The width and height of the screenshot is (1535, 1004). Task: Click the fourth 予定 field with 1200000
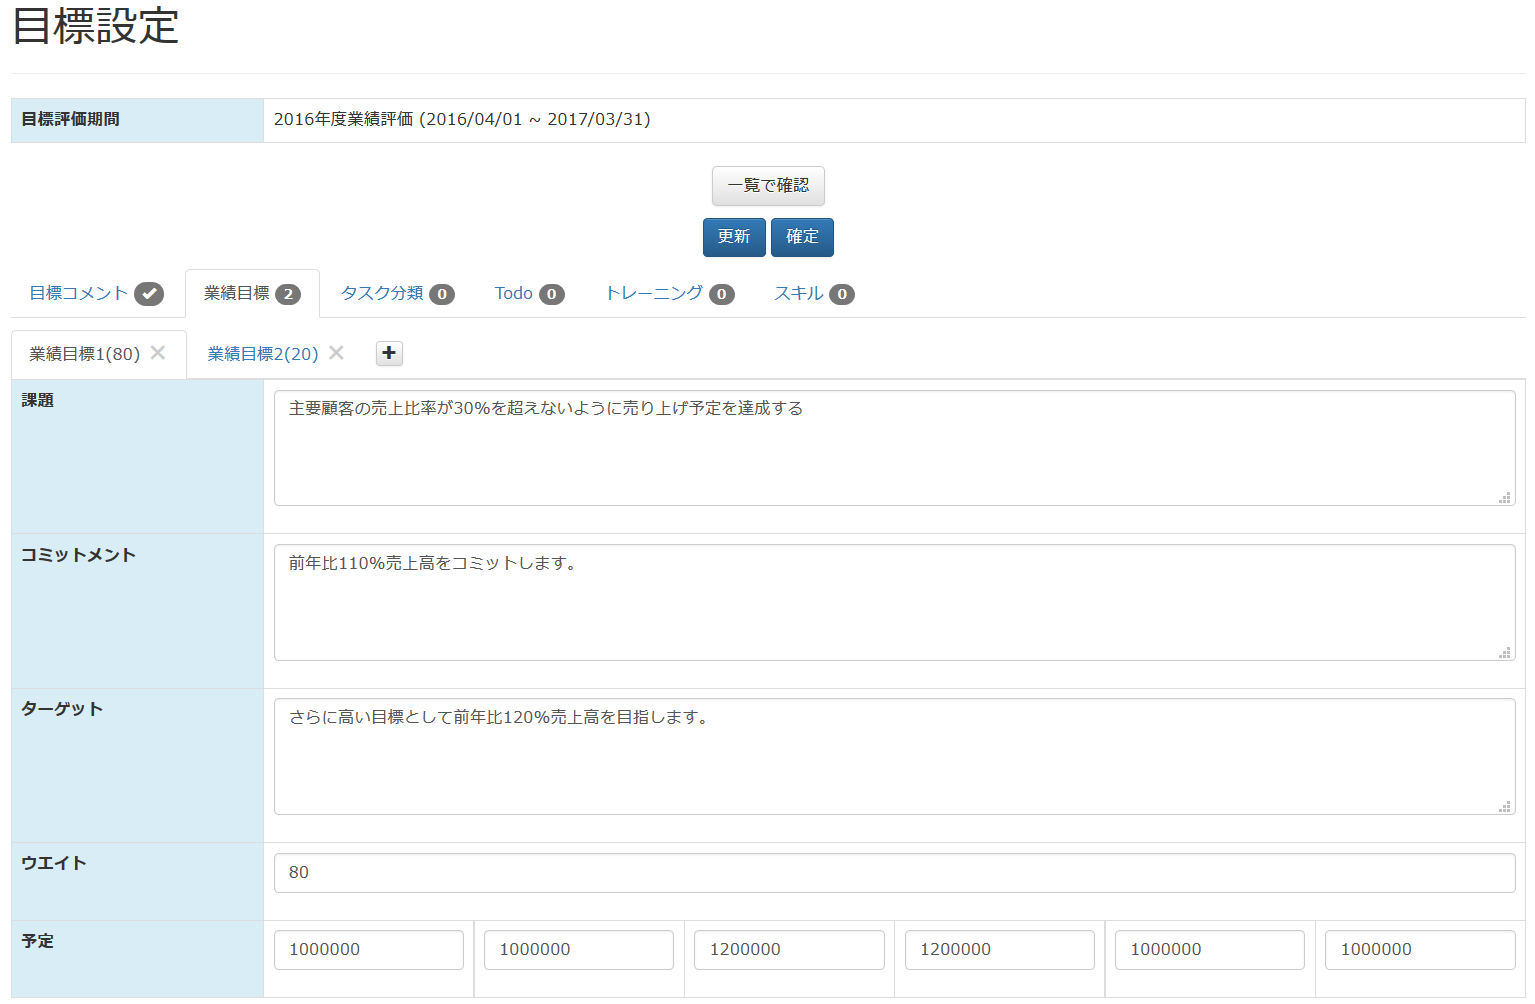coord(1000,950)
